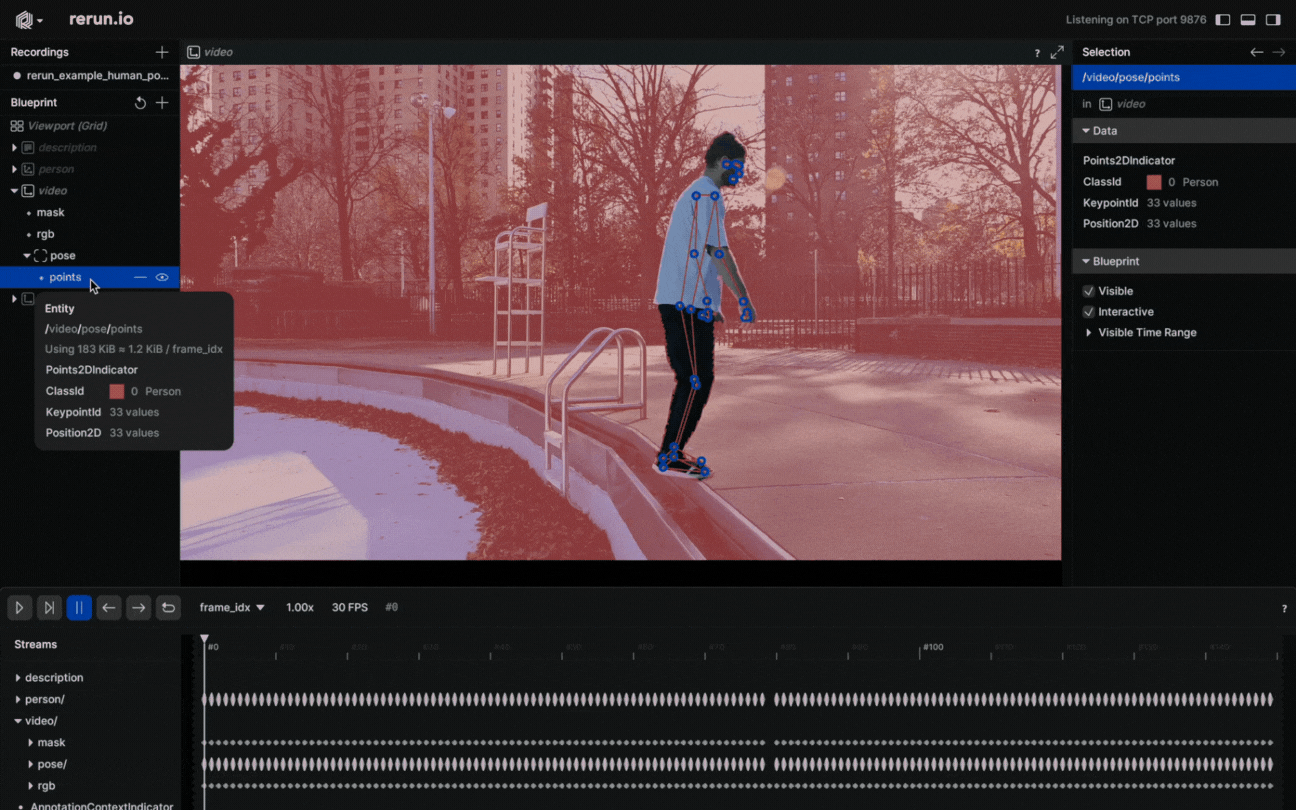Click the /video/pose/points selection header

(x=1183, y=77)
